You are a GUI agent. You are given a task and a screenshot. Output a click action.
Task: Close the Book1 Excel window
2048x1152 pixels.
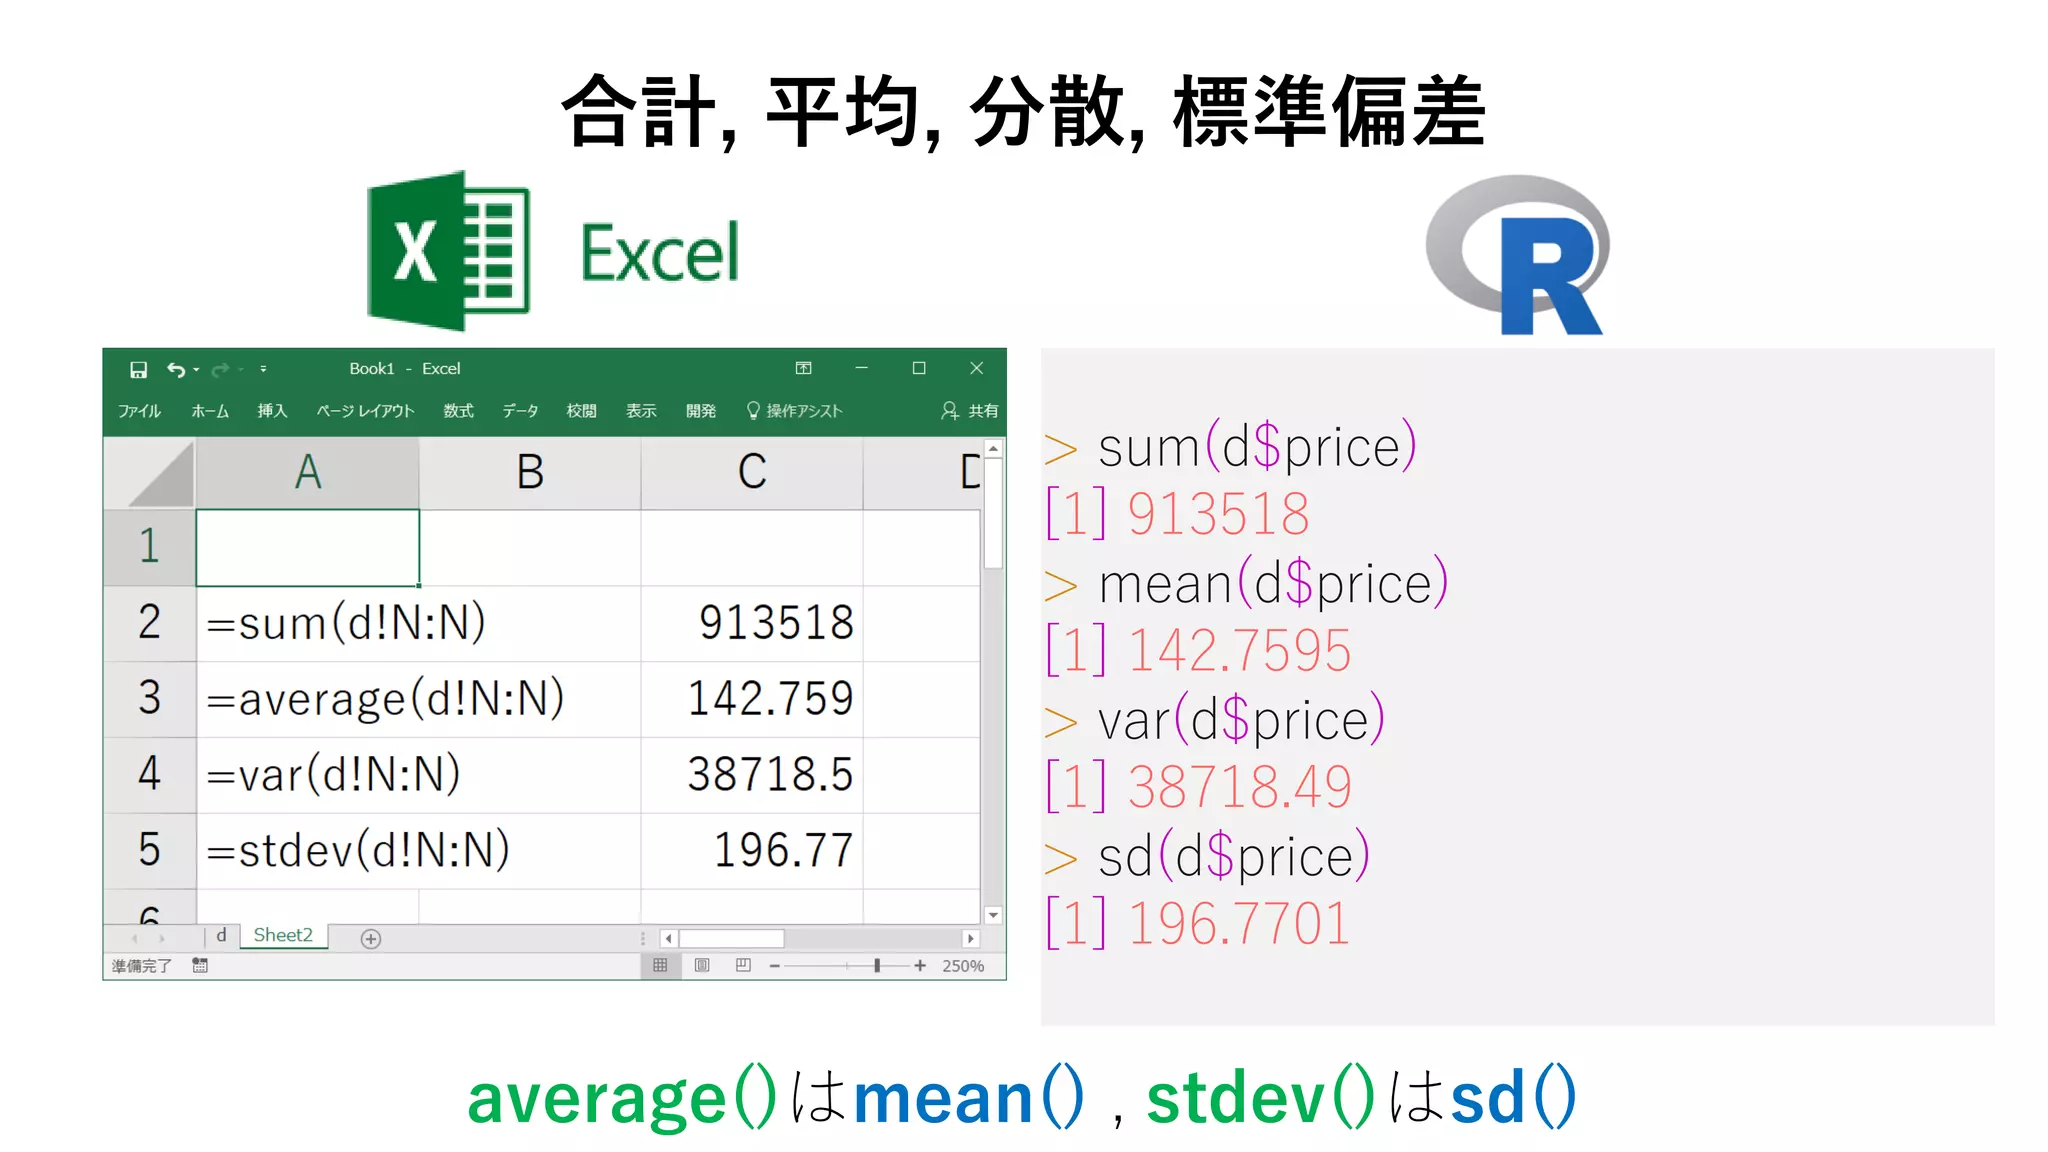pos(977,368)
